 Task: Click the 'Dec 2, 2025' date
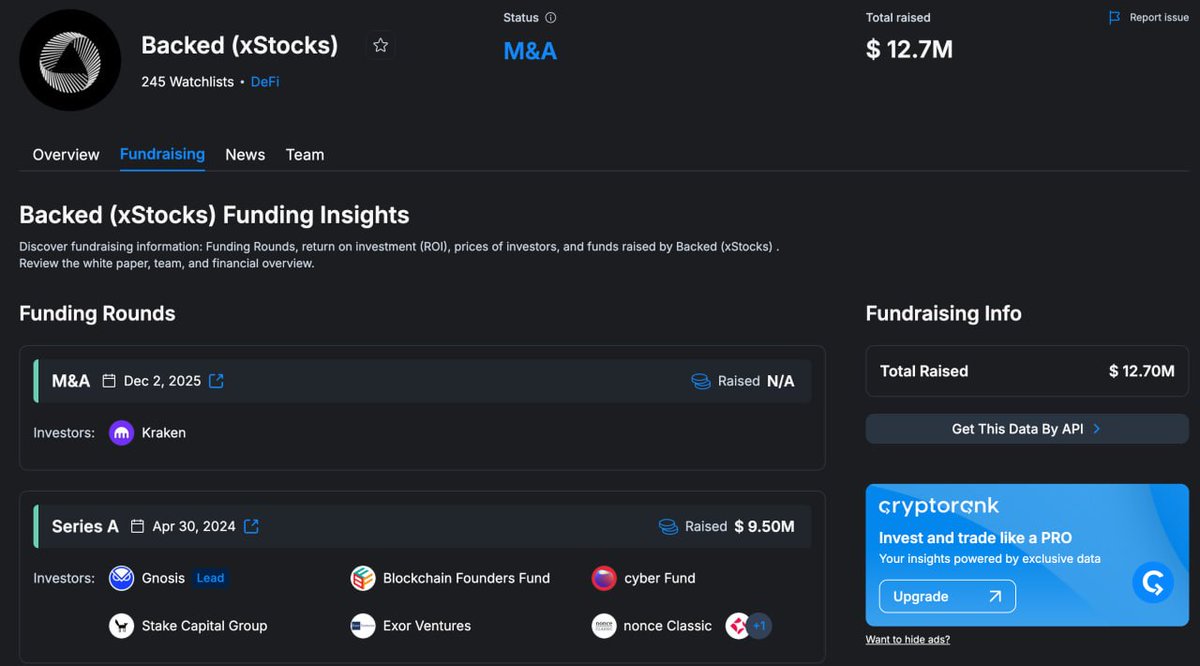[162, 381]
